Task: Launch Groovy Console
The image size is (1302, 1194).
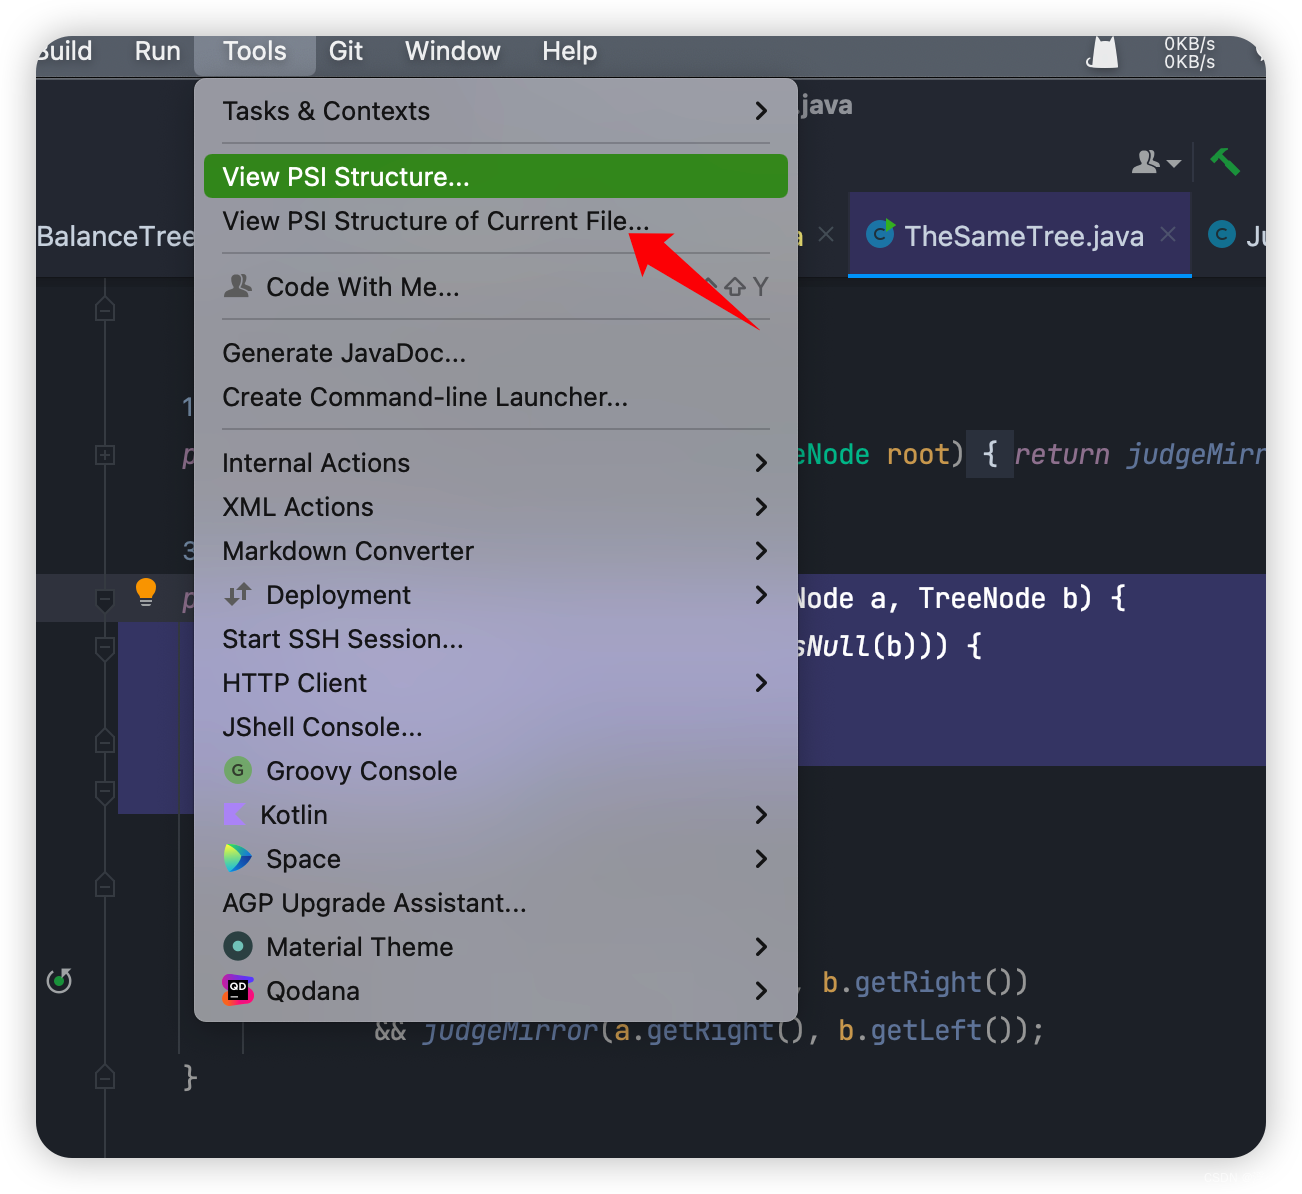Action: pyautogui.click(x=496, y=771)
